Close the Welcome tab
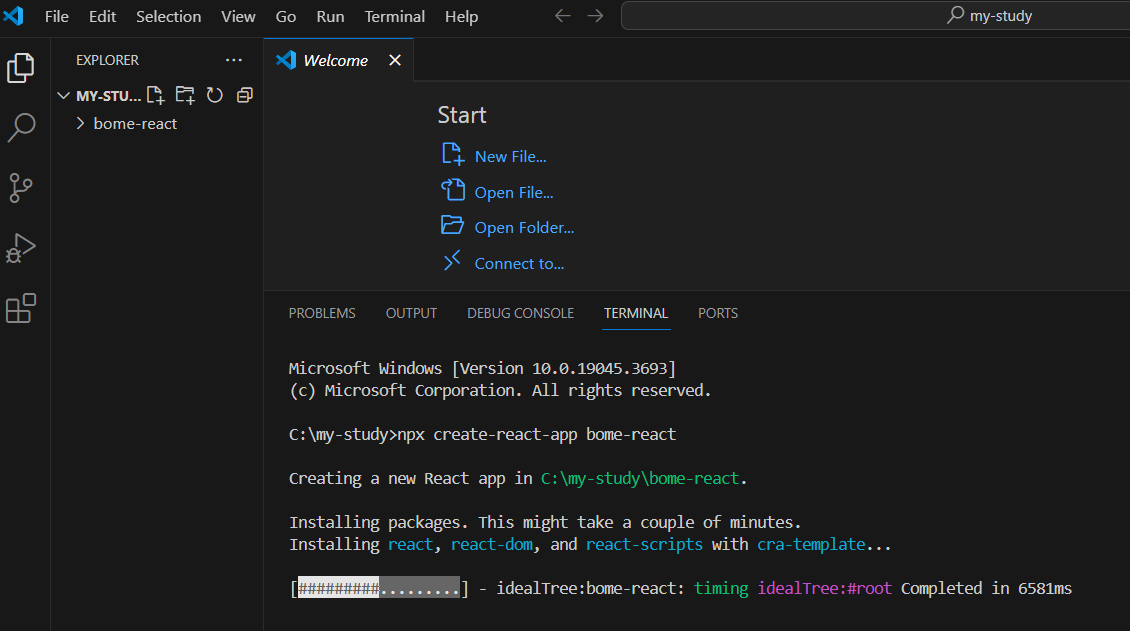 [x=395, y=61]
